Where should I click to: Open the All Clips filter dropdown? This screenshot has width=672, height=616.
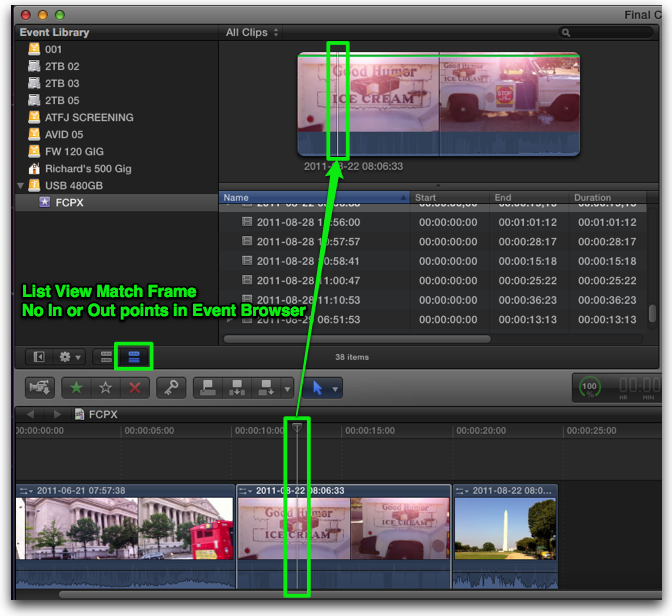pyautogui.click(x=252, y=32)
